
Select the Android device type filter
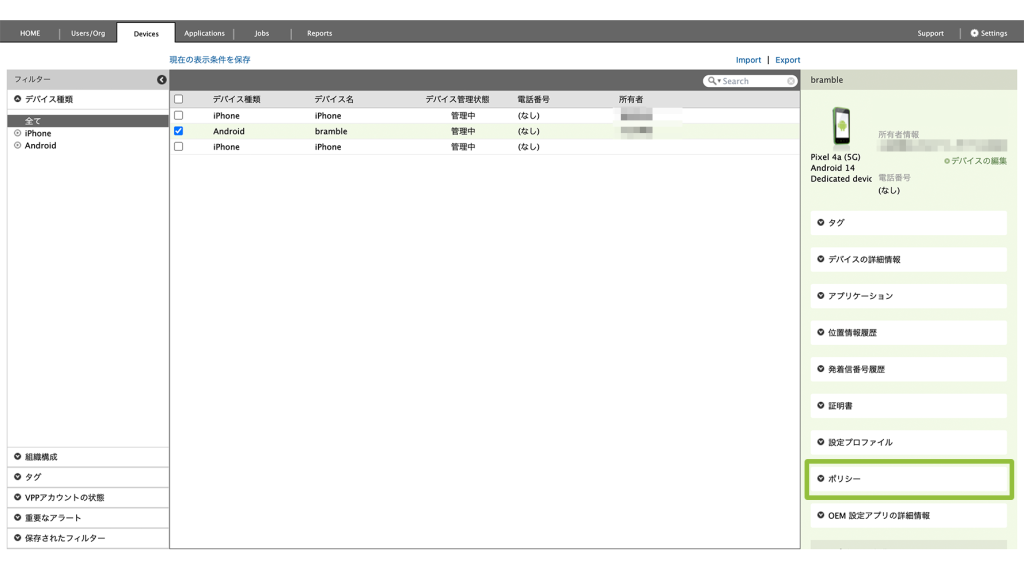click(x=40, y=146)
